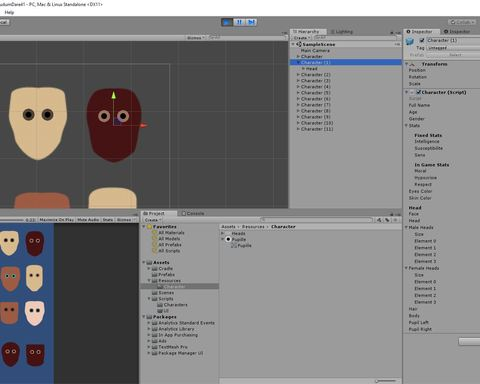The height and width of the screenshot is (384, 480).
Task: Advance one frame with the Step button
Action: coord(251,22)
